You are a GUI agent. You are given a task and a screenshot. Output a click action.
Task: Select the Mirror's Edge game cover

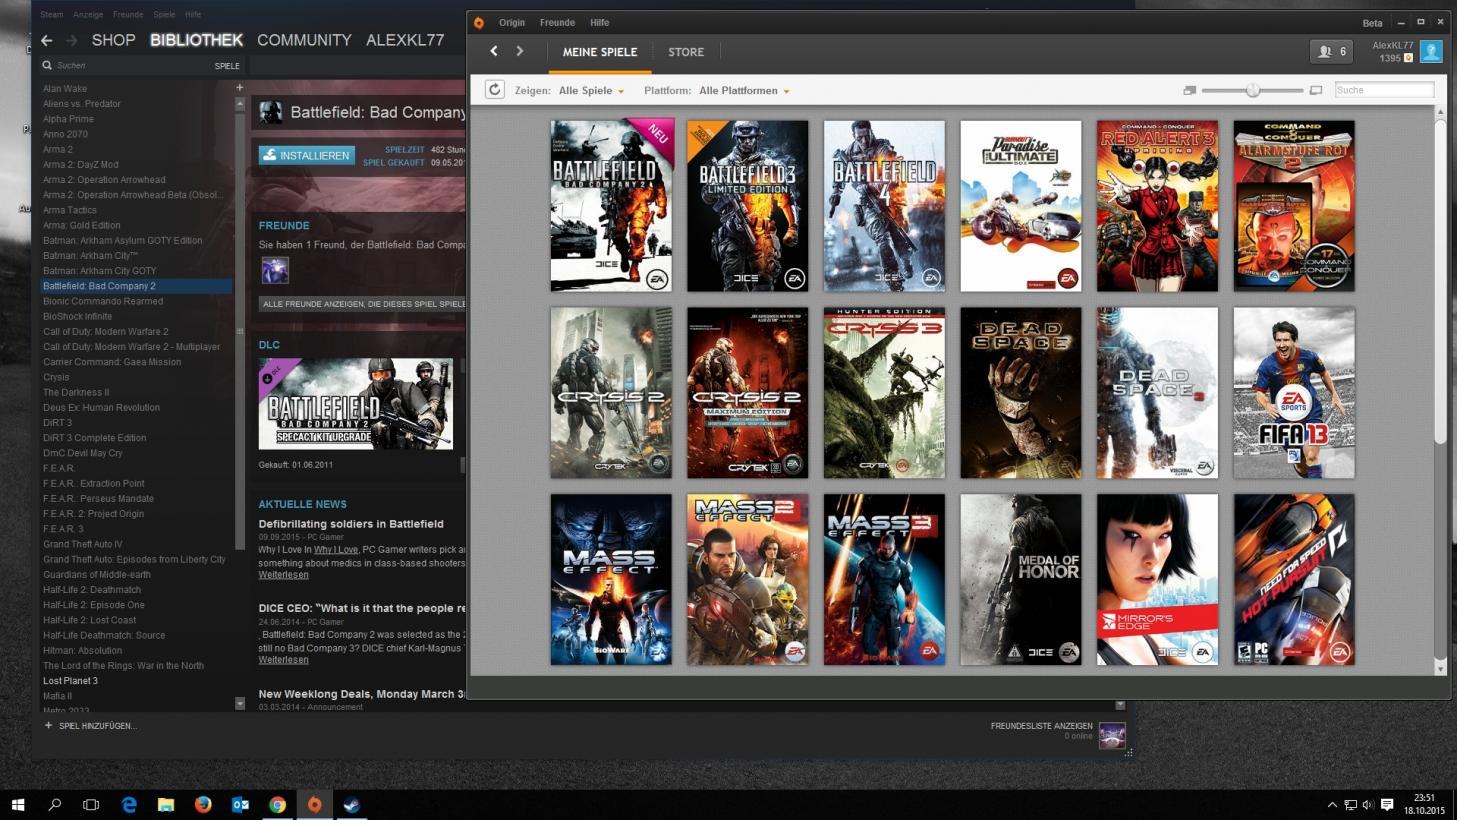click(x=1157, y=579)
